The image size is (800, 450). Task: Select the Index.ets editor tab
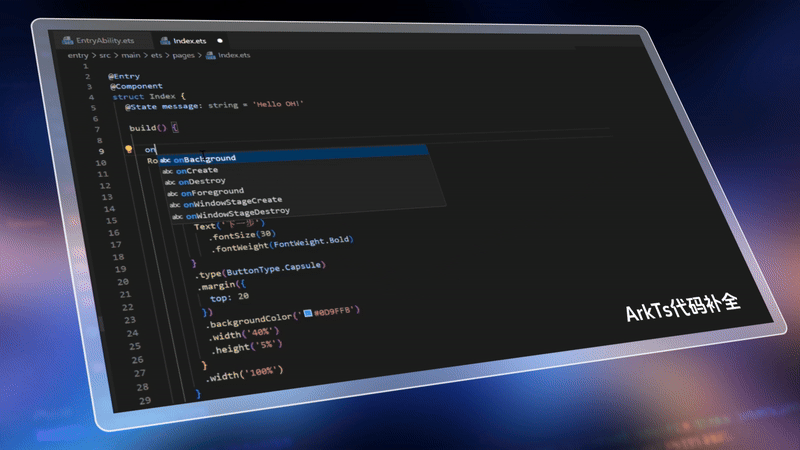(191, 41)
